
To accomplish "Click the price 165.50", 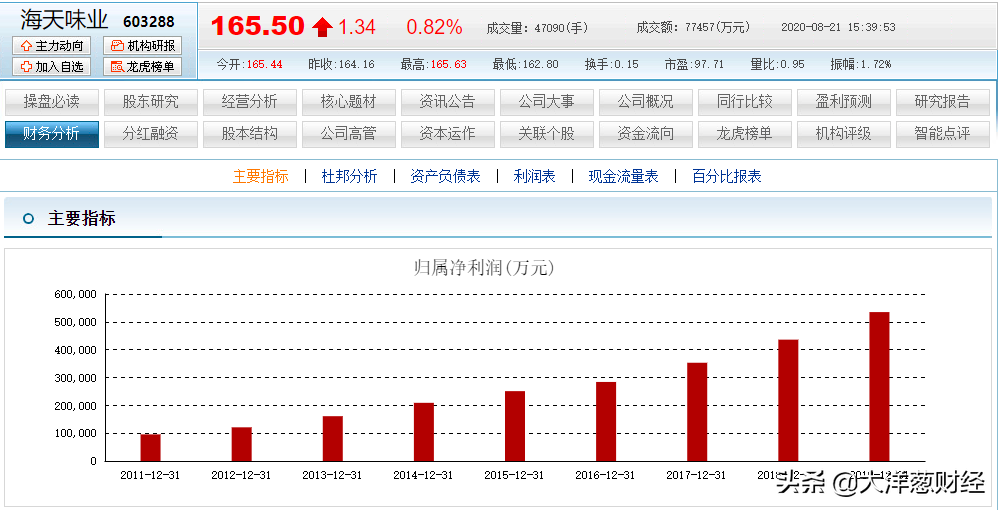I will (x=258, y=26).
